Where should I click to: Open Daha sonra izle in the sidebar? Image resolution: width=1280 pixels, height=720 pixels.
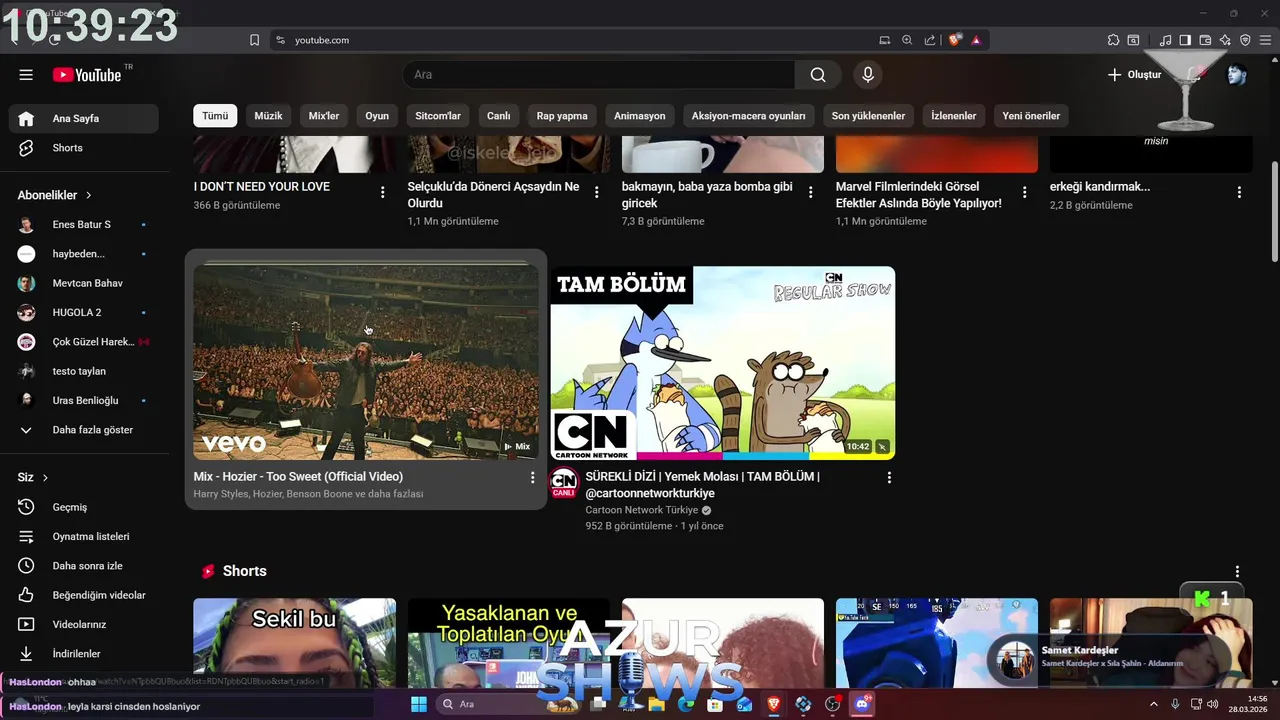point(84,566)
